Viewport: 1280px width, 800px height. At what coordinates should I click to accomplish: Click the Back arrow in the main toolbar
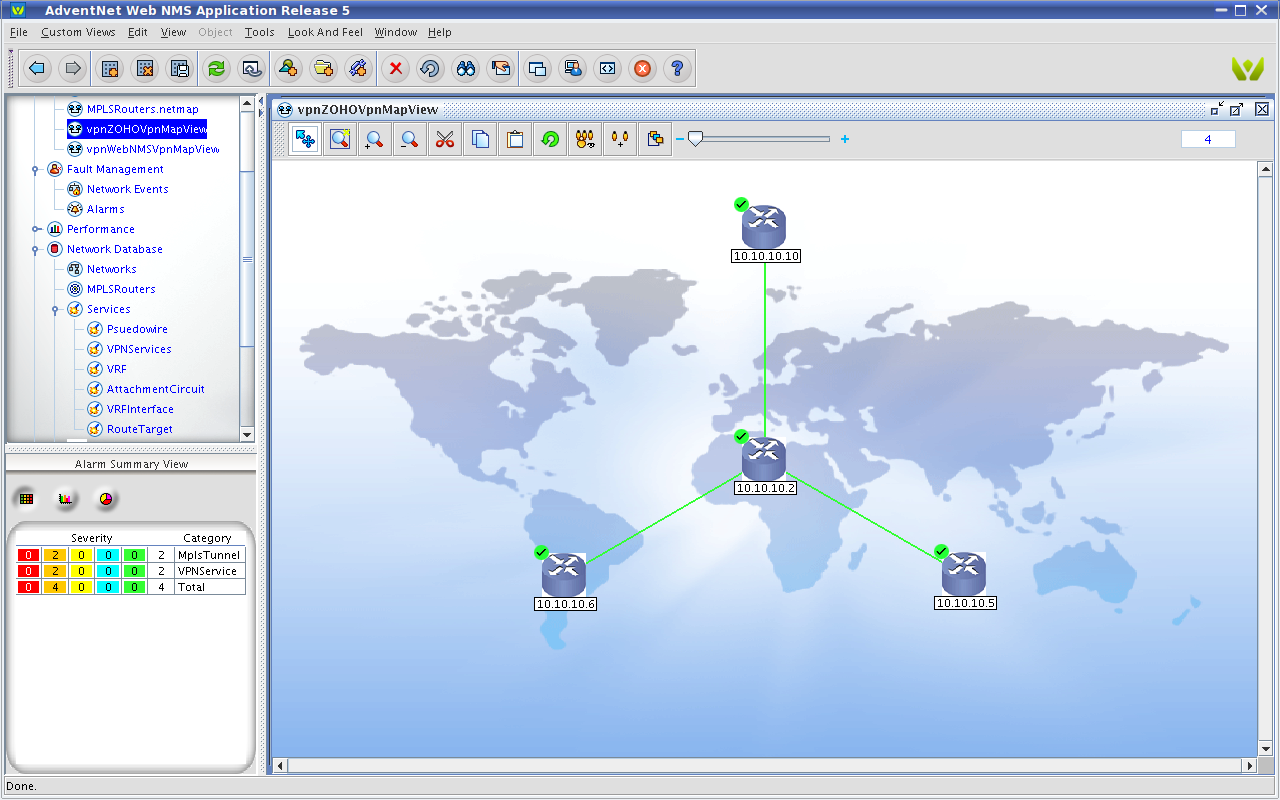coord(38,69)
